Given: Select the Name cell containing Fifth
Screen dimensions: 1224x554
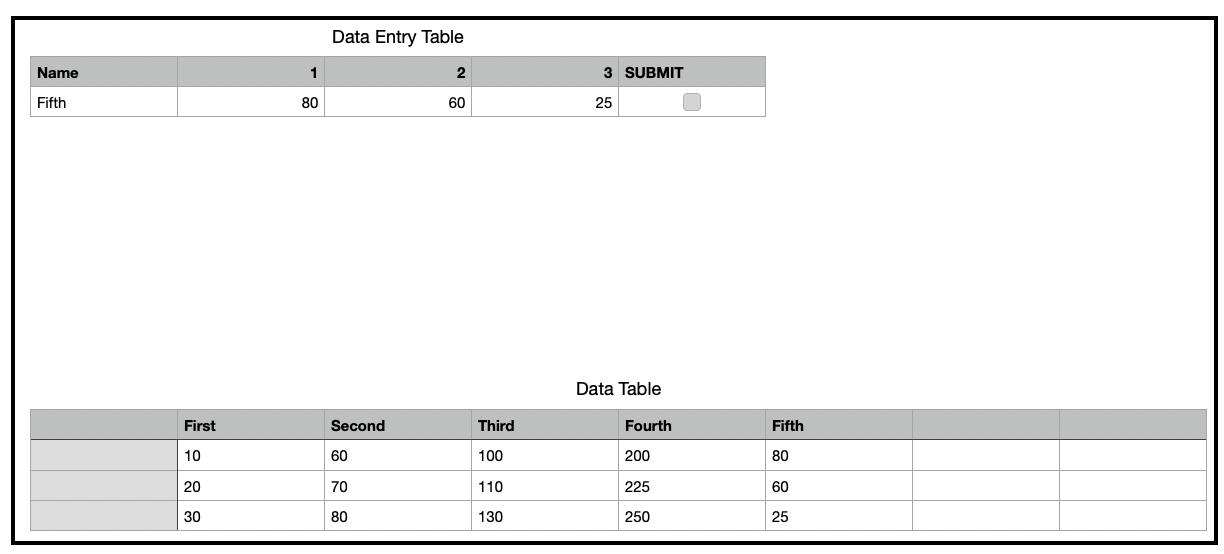Looking at the screenshot, I should (x=104, y=102).
